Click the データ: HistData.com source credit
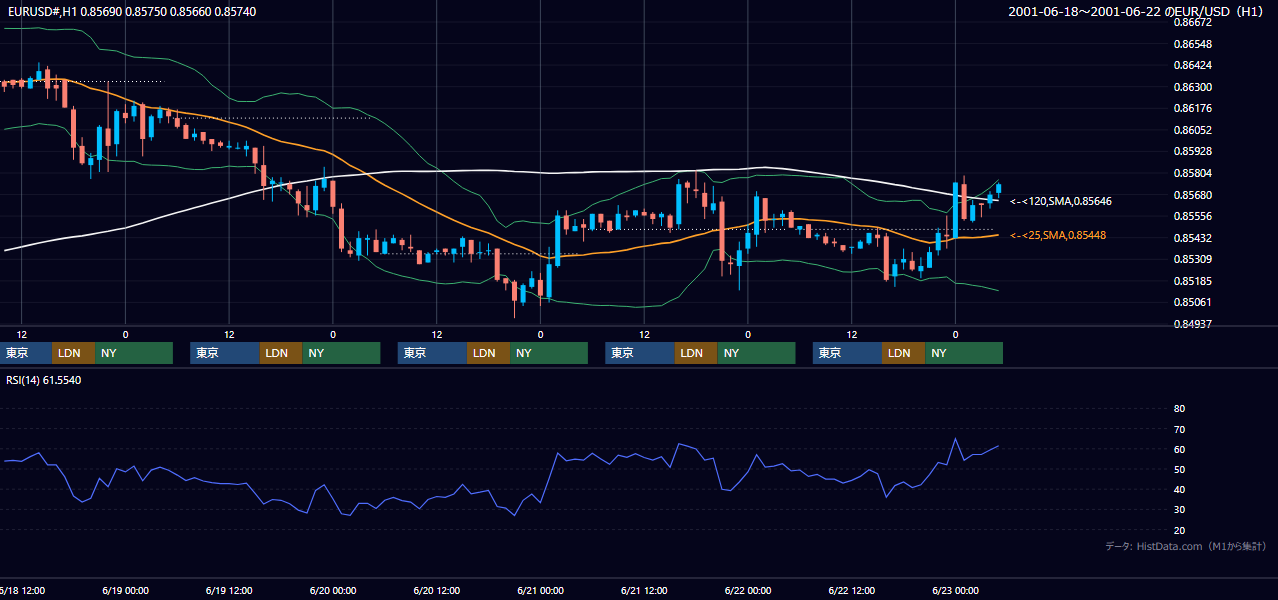This screenshot has height=600, width=1278. pyautogui.click(x=1186, y=547)
